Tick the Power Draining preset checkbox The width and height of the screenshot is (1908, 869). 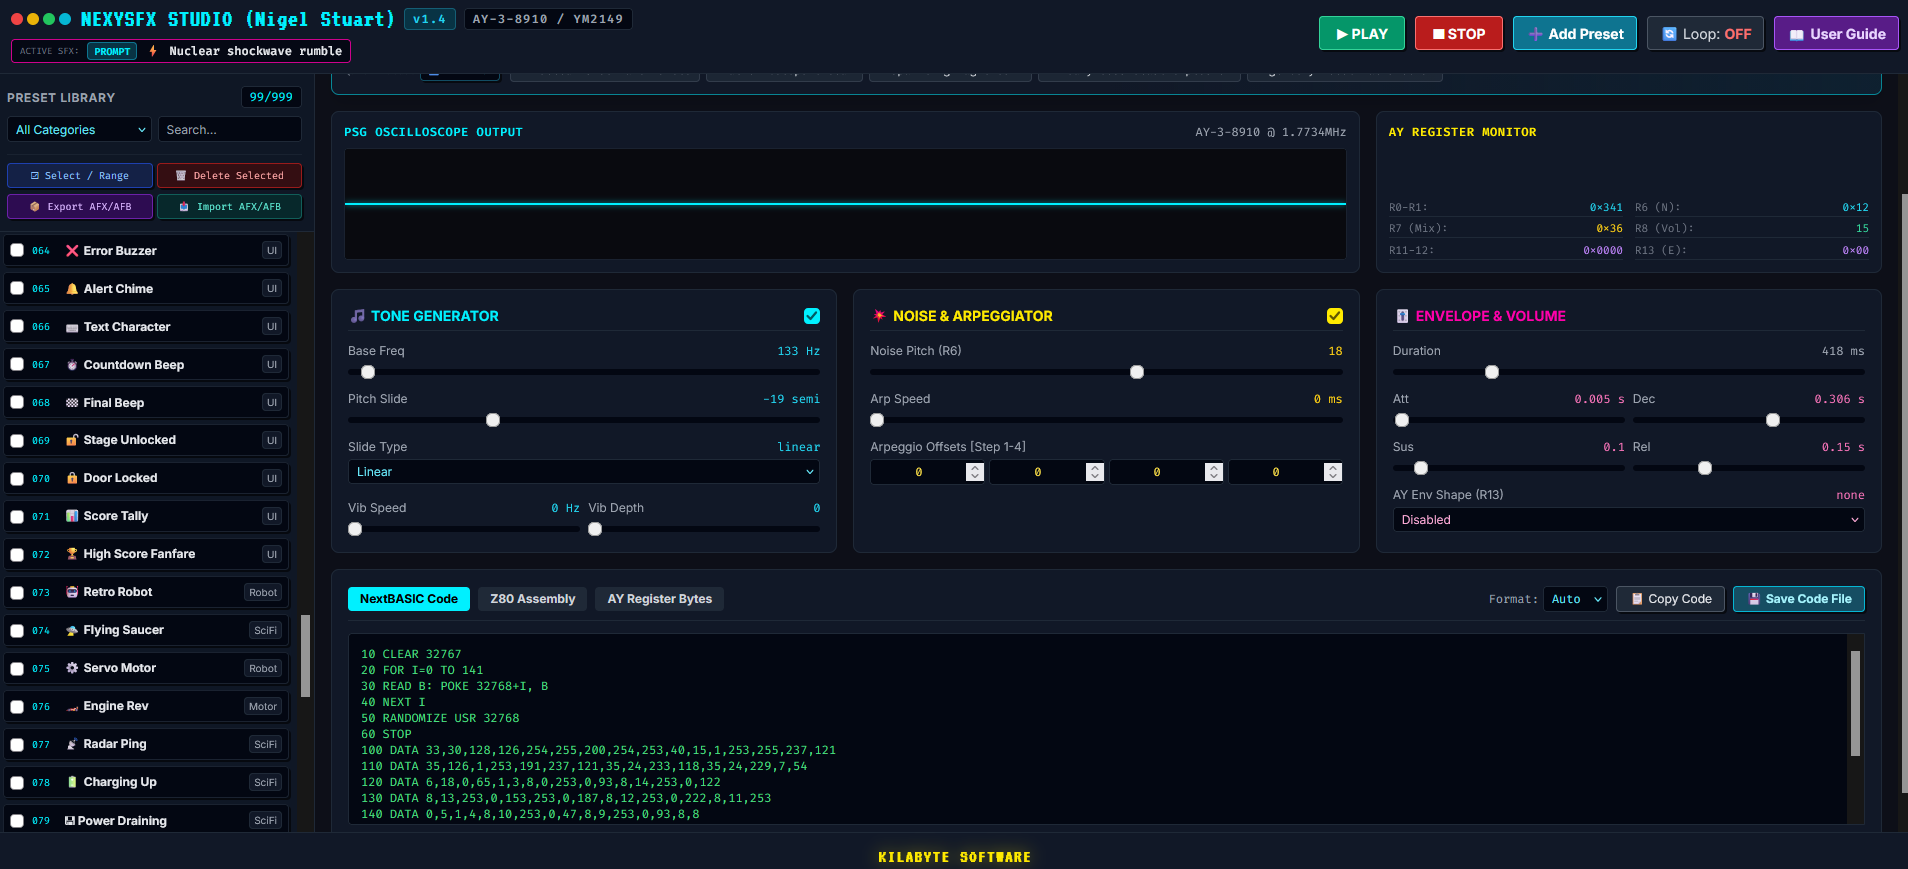tap(17, 821)
